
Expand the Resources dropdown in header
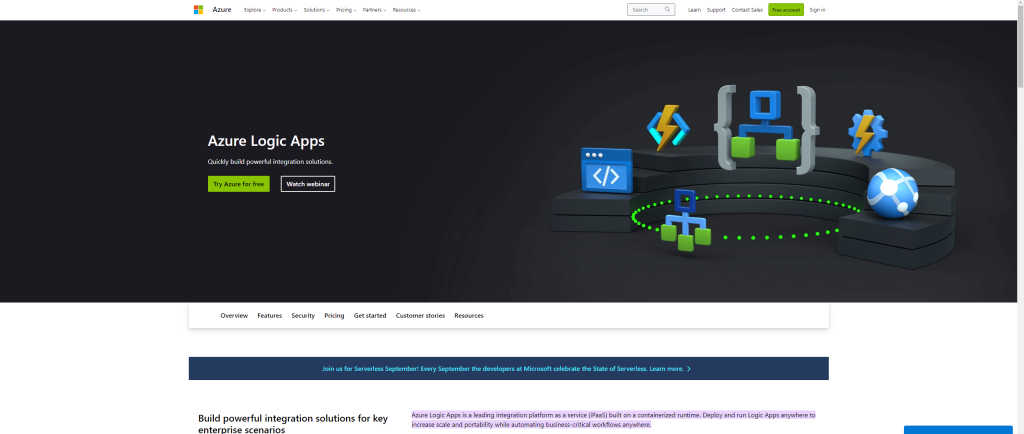[406, 10]
